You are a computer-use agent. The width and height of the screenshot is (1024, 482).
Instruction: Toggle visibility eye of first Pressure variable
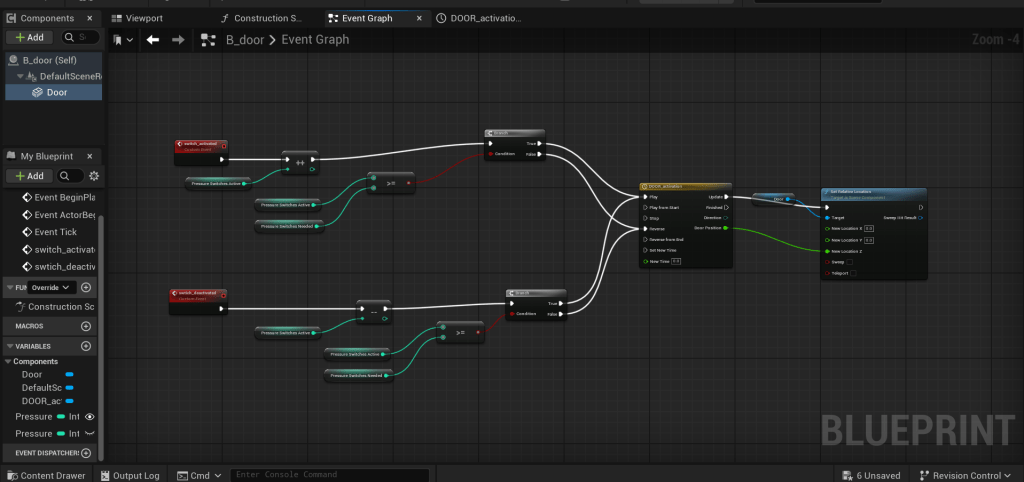click(x=90, y=416)
